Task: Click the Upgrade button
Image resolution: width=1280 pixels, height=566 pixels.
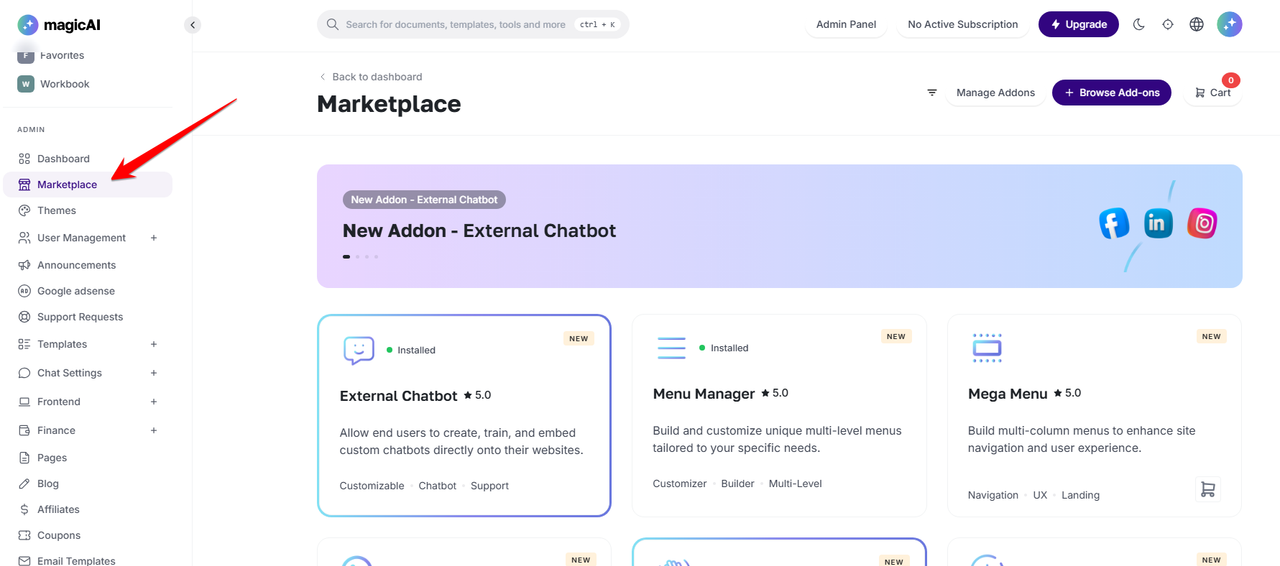Action: click(1078, 24)
